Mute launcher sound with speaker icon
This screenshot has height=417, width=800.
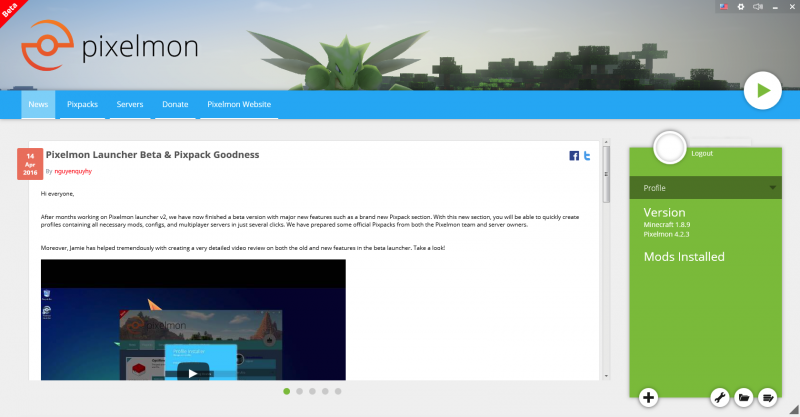click(758, 7)
